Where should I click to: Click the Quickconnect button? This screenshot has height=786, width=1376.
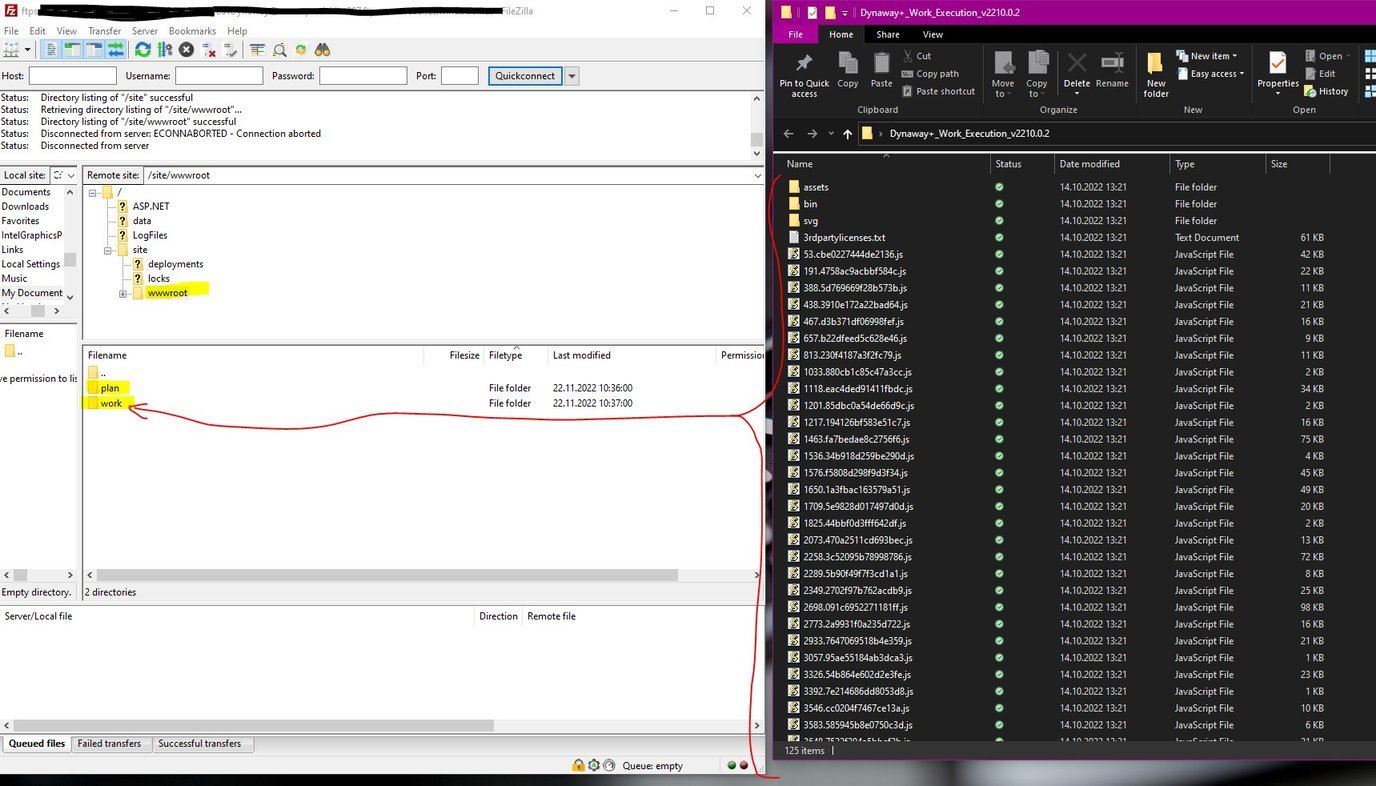click(525, 76)
